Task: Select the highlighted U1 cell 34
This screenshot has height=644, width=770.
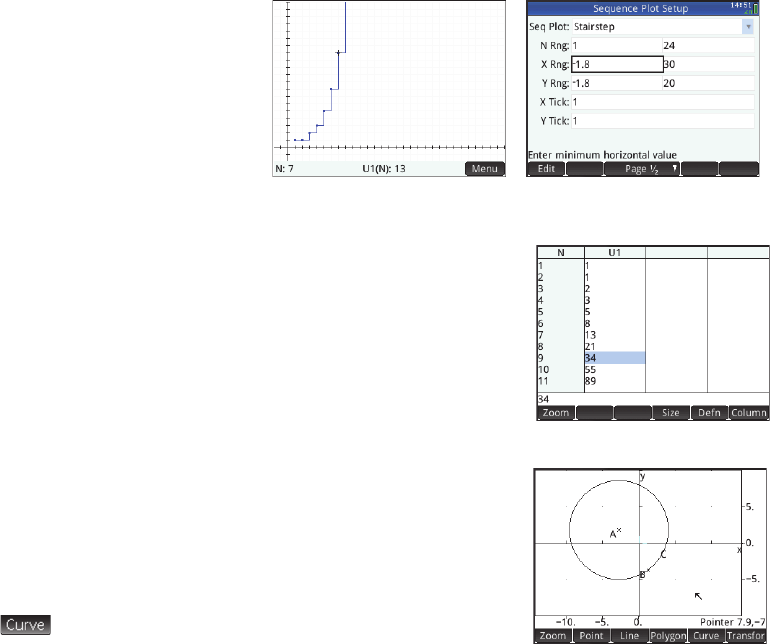Action: click(x=615, y=358)
